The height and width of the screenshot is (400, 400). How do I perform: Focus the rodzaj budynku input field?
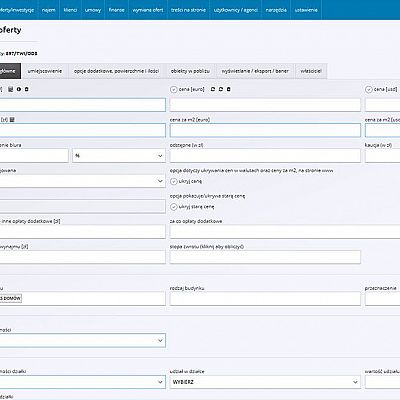coord(265,299)
